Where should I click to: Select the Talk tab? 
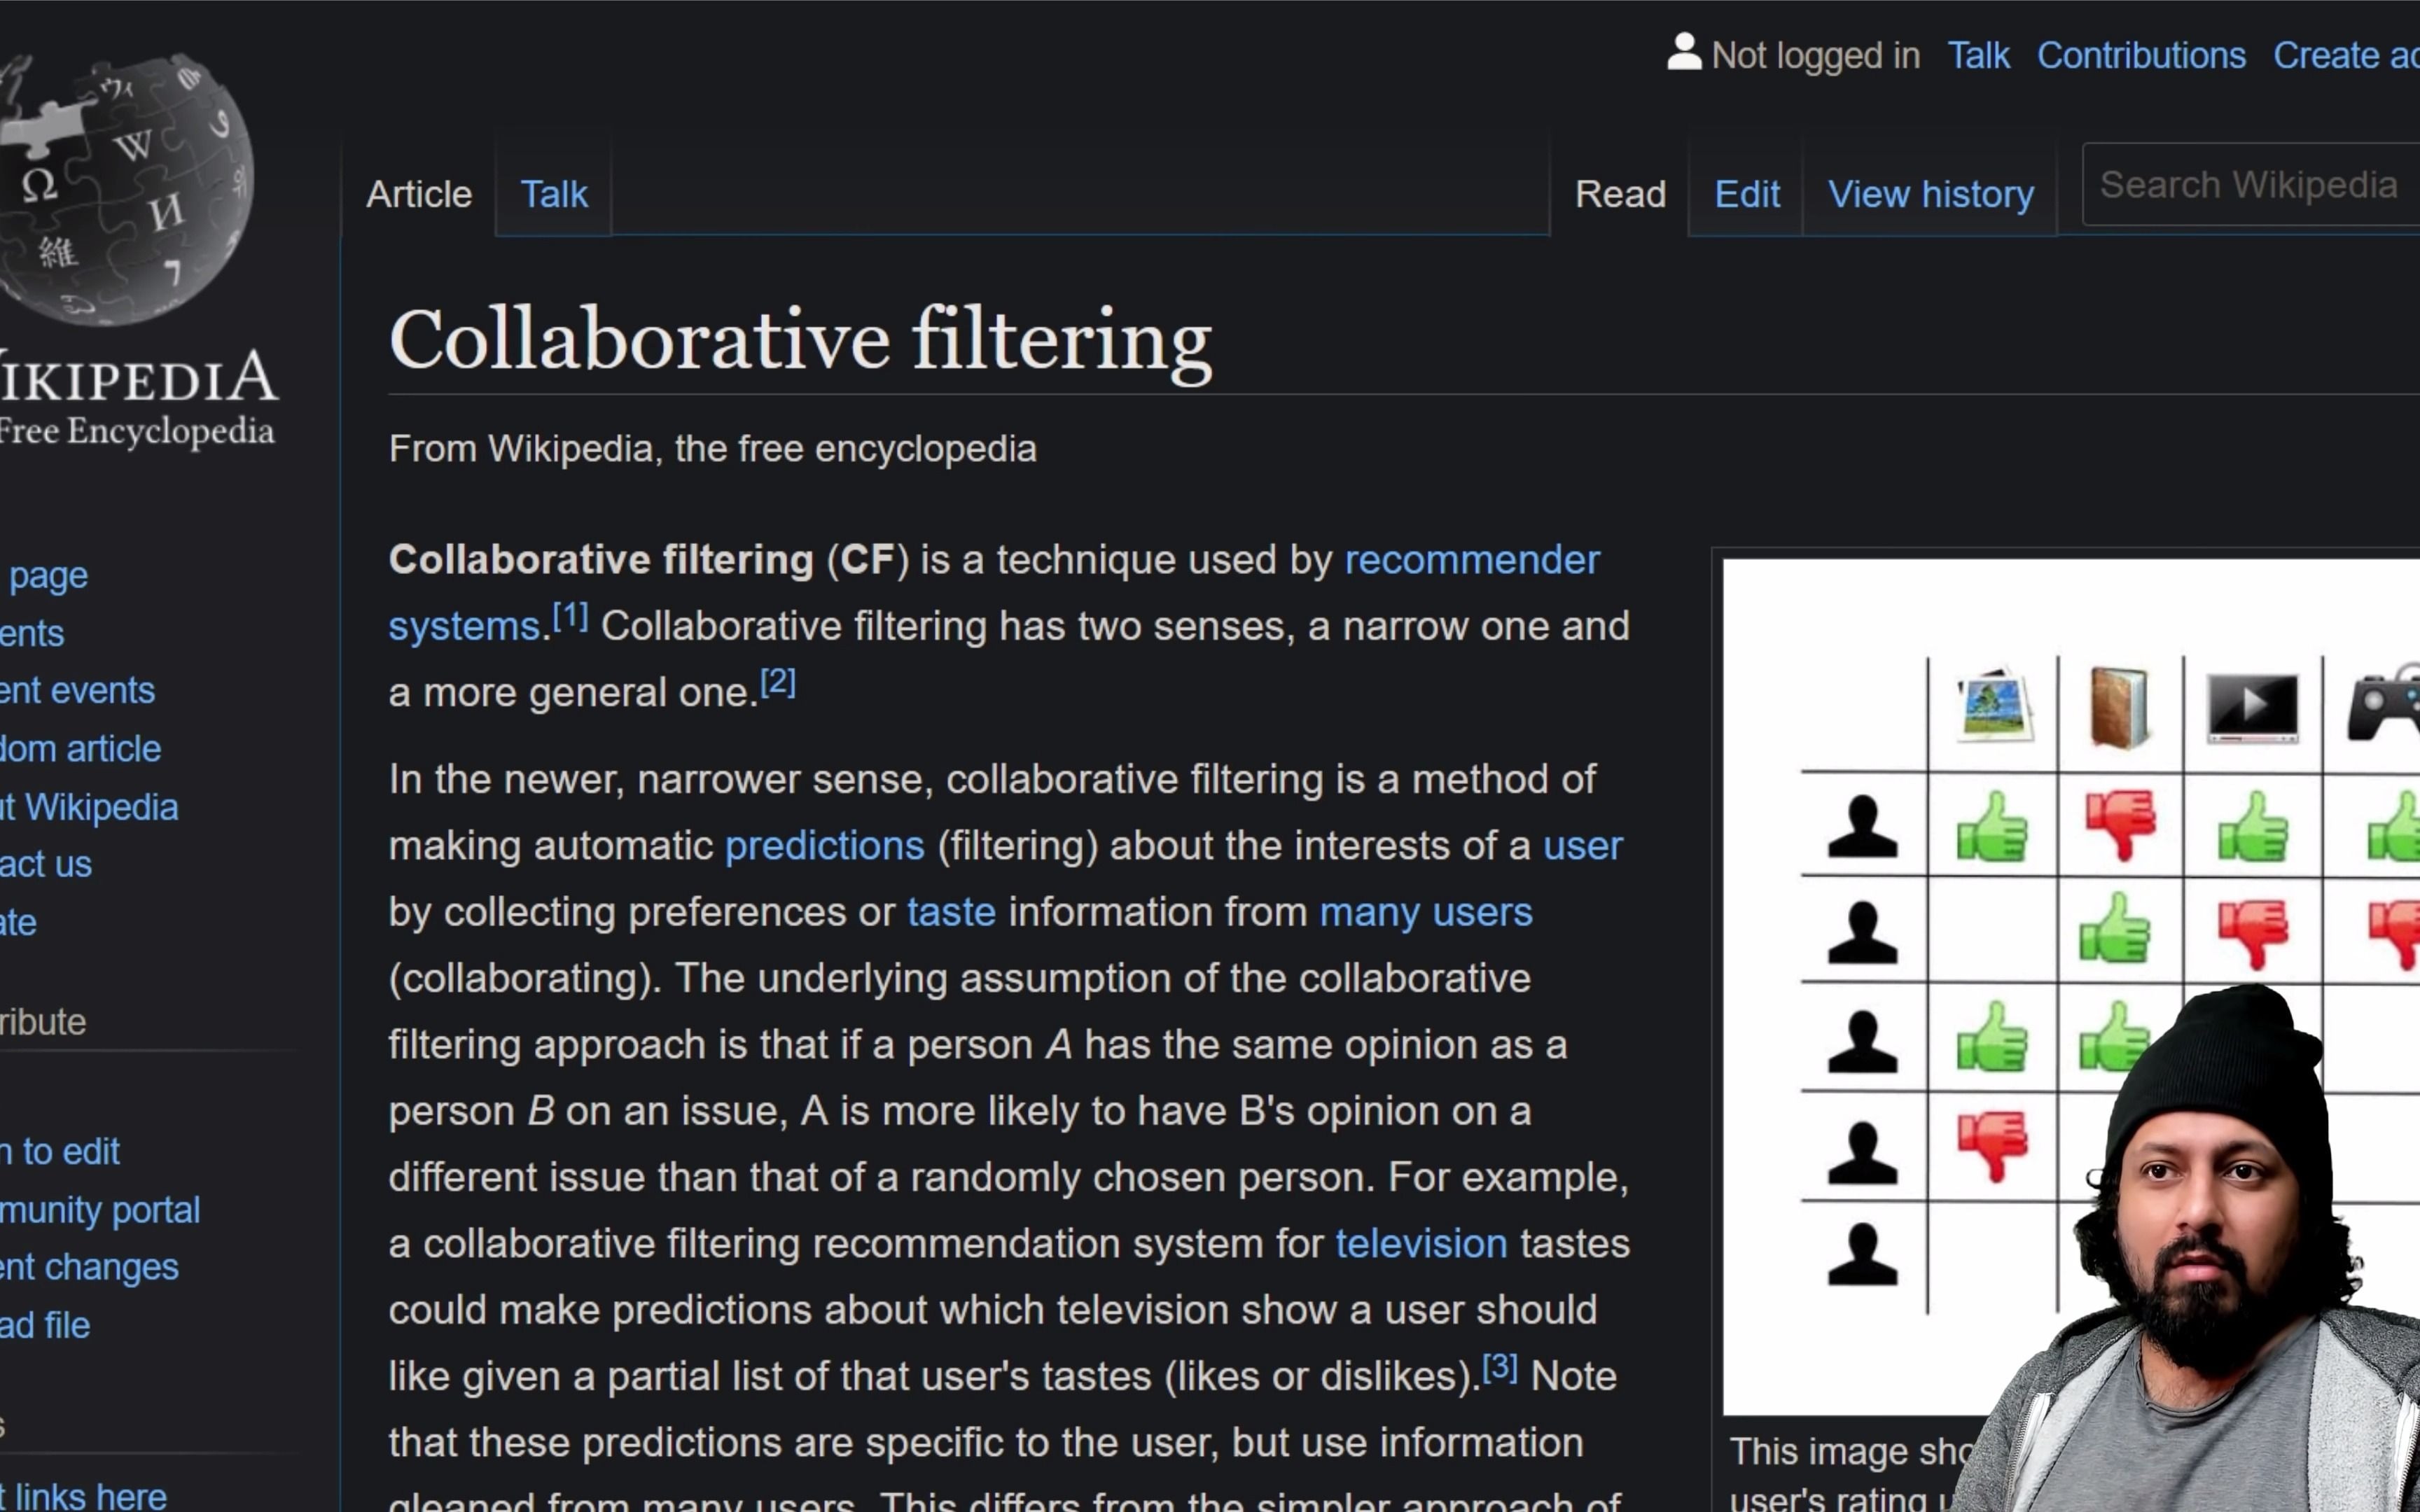click(x=552, y=193)
